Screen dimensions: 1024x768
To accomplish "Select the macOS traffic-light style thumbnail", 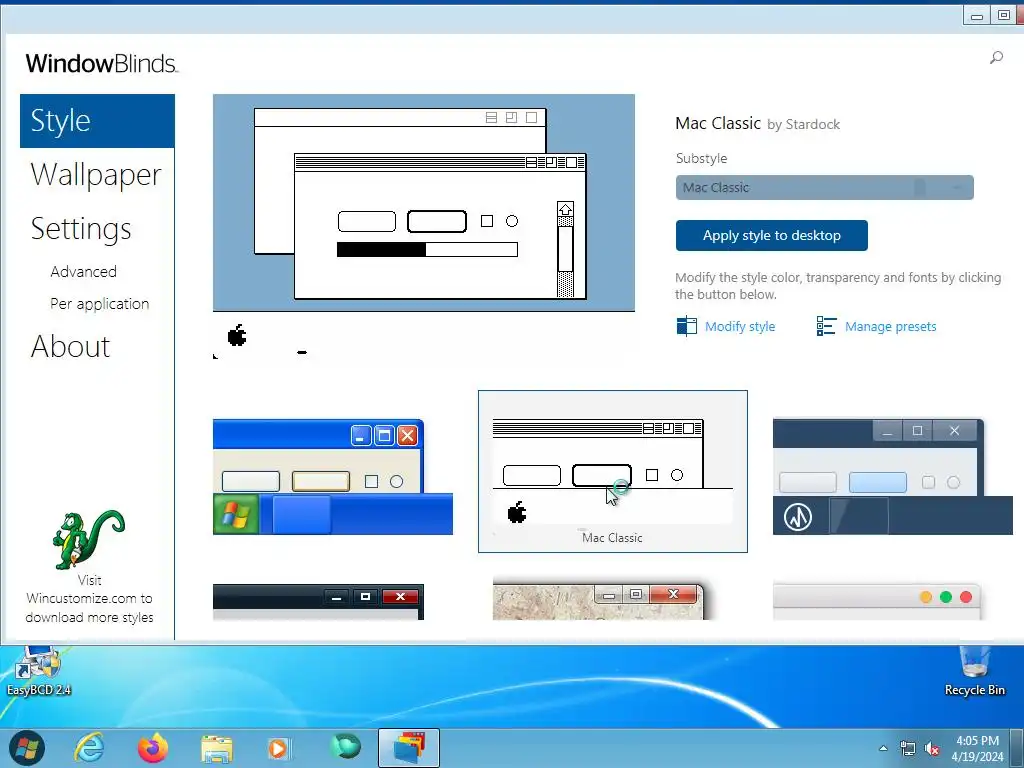I will [877, 601].
